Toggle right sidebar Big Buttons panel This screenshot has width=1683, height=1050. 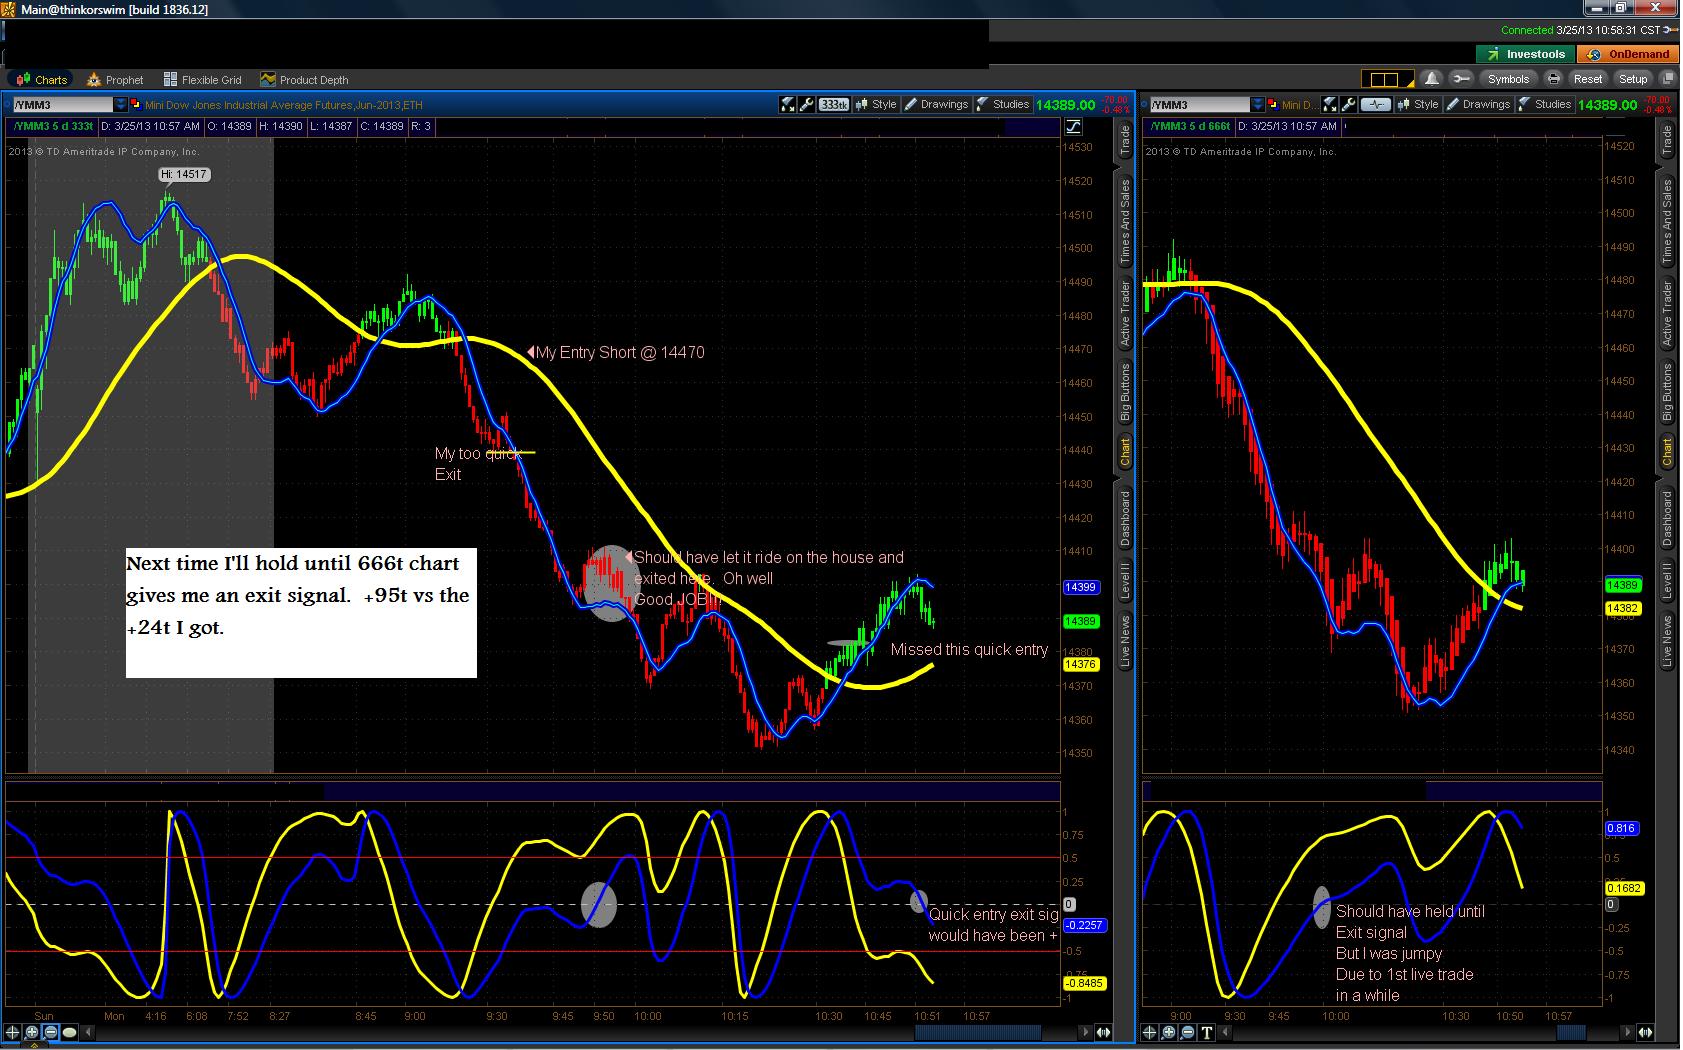pos(1667,393)
